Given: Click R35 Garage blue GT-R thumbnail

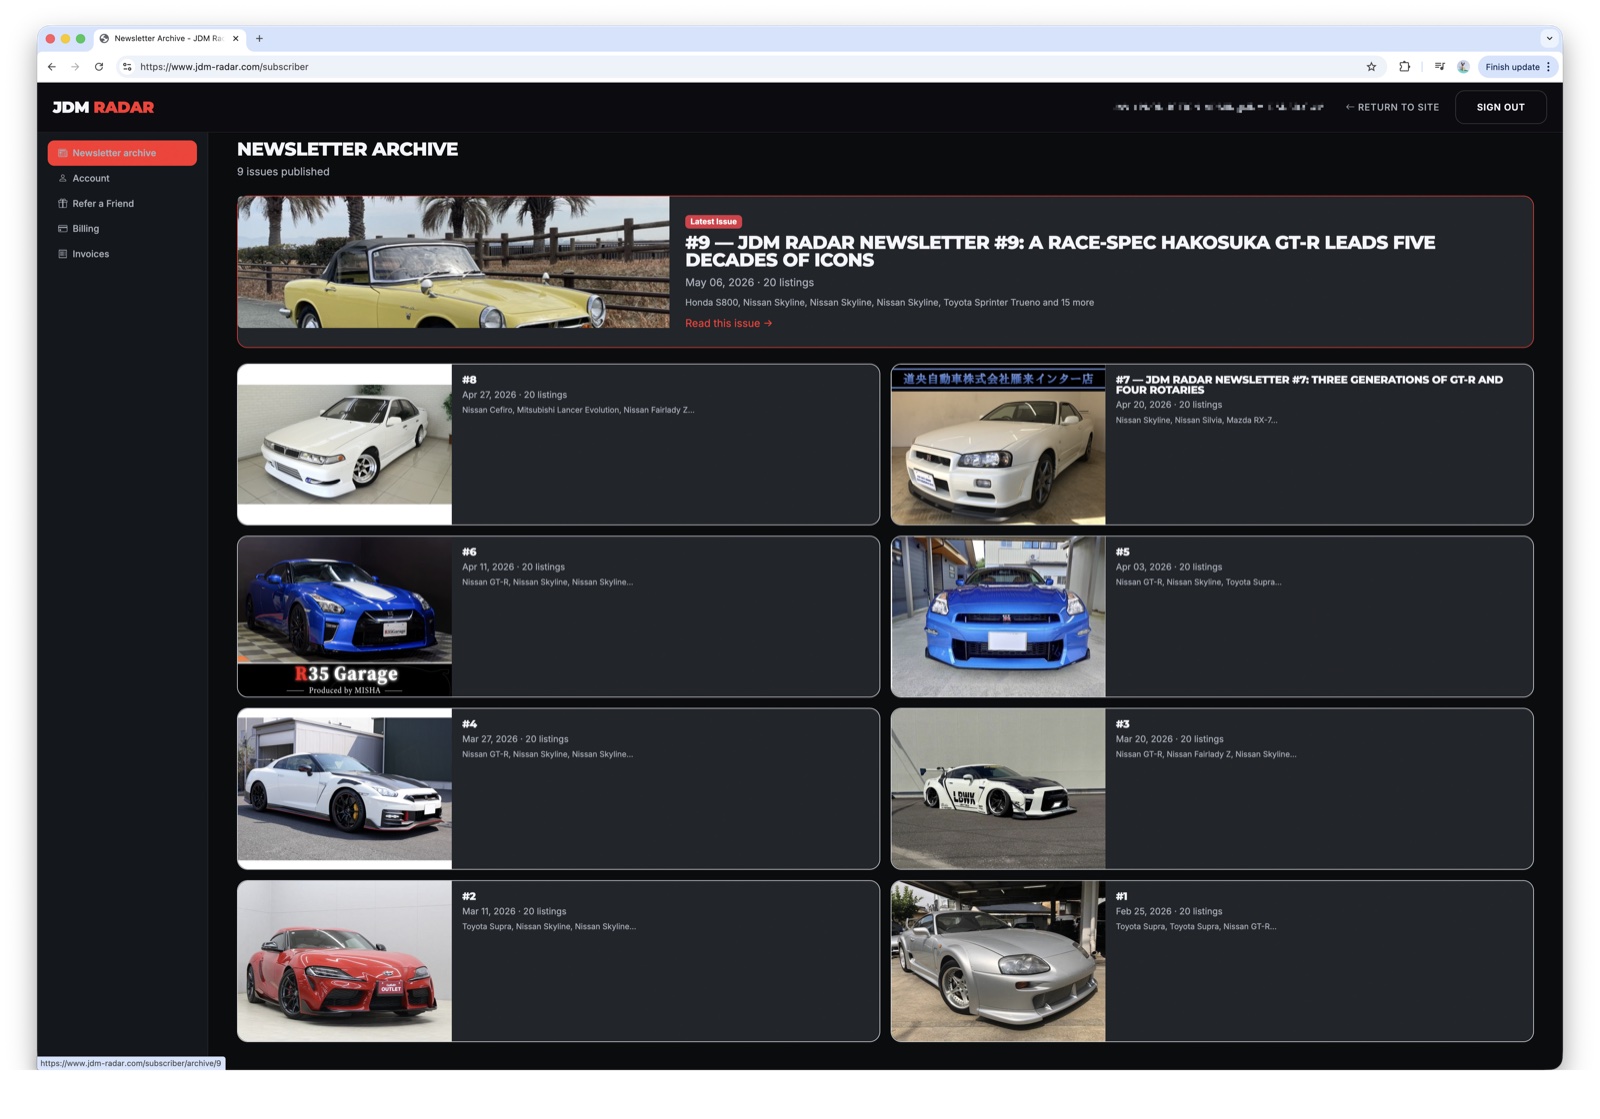Looking at the screenshot, I should [344, 617].
